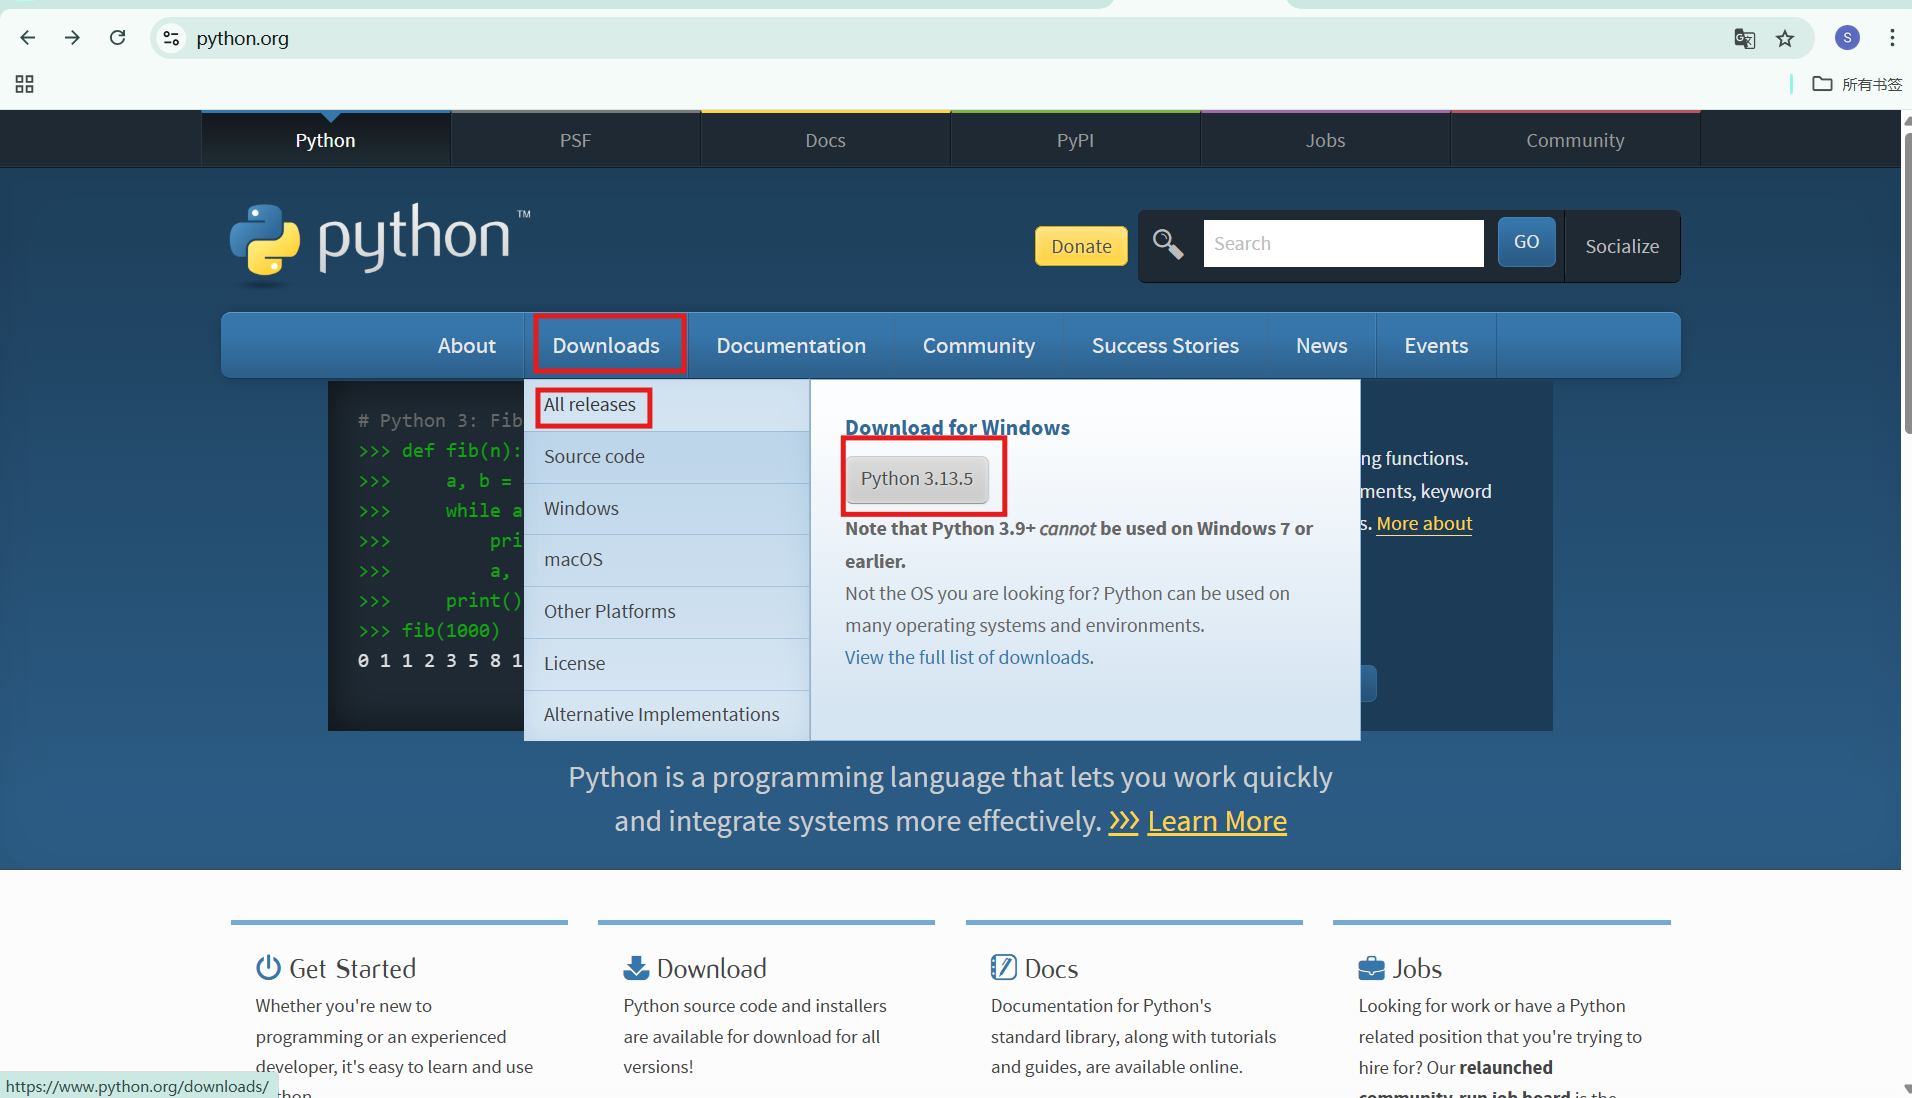Switch to the PSF top tab
Viewport: 1912px width, 1098px height.
[576, 140]
